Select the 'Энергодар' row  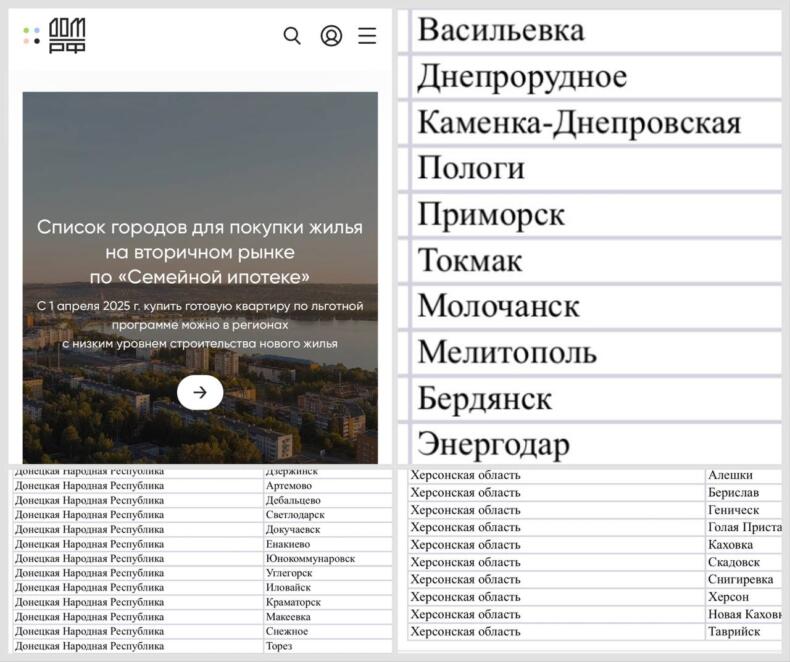(597, 444)
